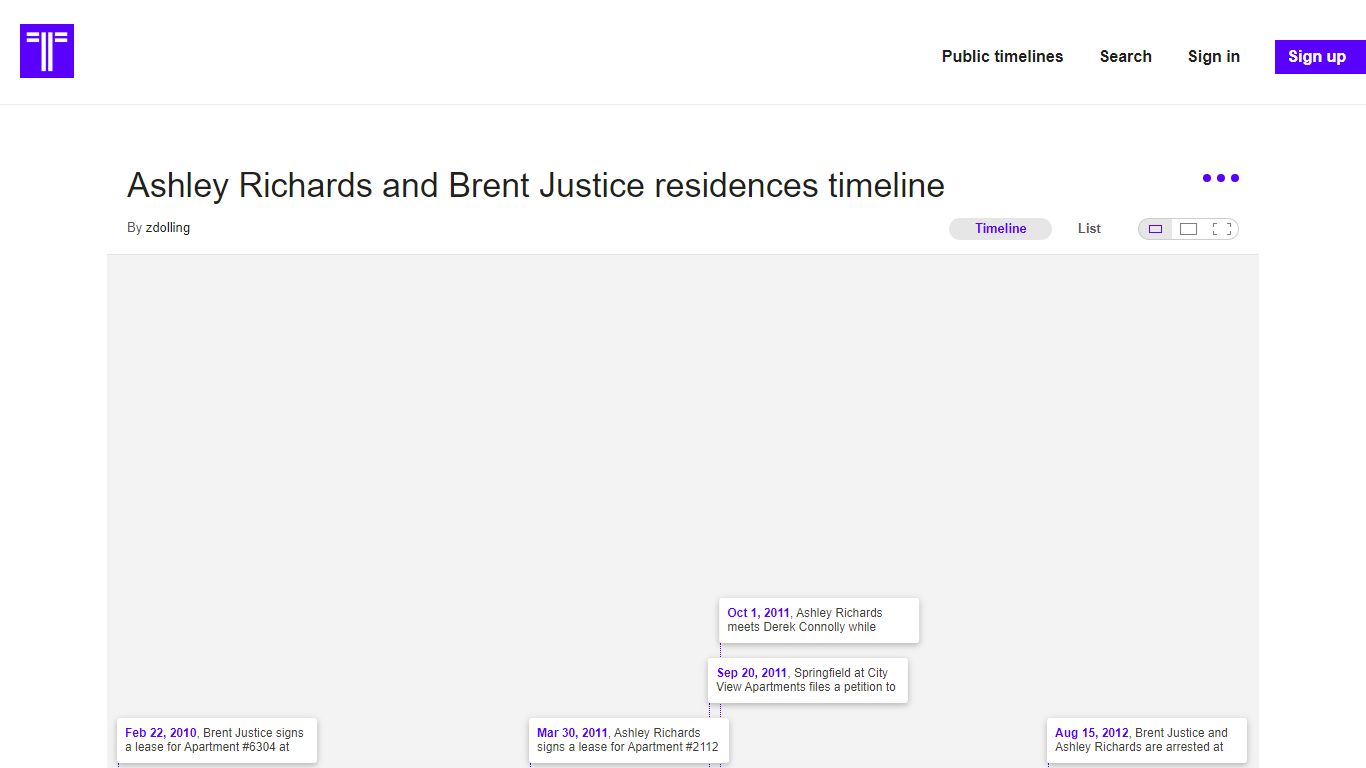The width and height of the screenshot is (1366, 768).
Task: Open Feb 22, 2010 Brent Justice lease event
Action: point(217,740)
